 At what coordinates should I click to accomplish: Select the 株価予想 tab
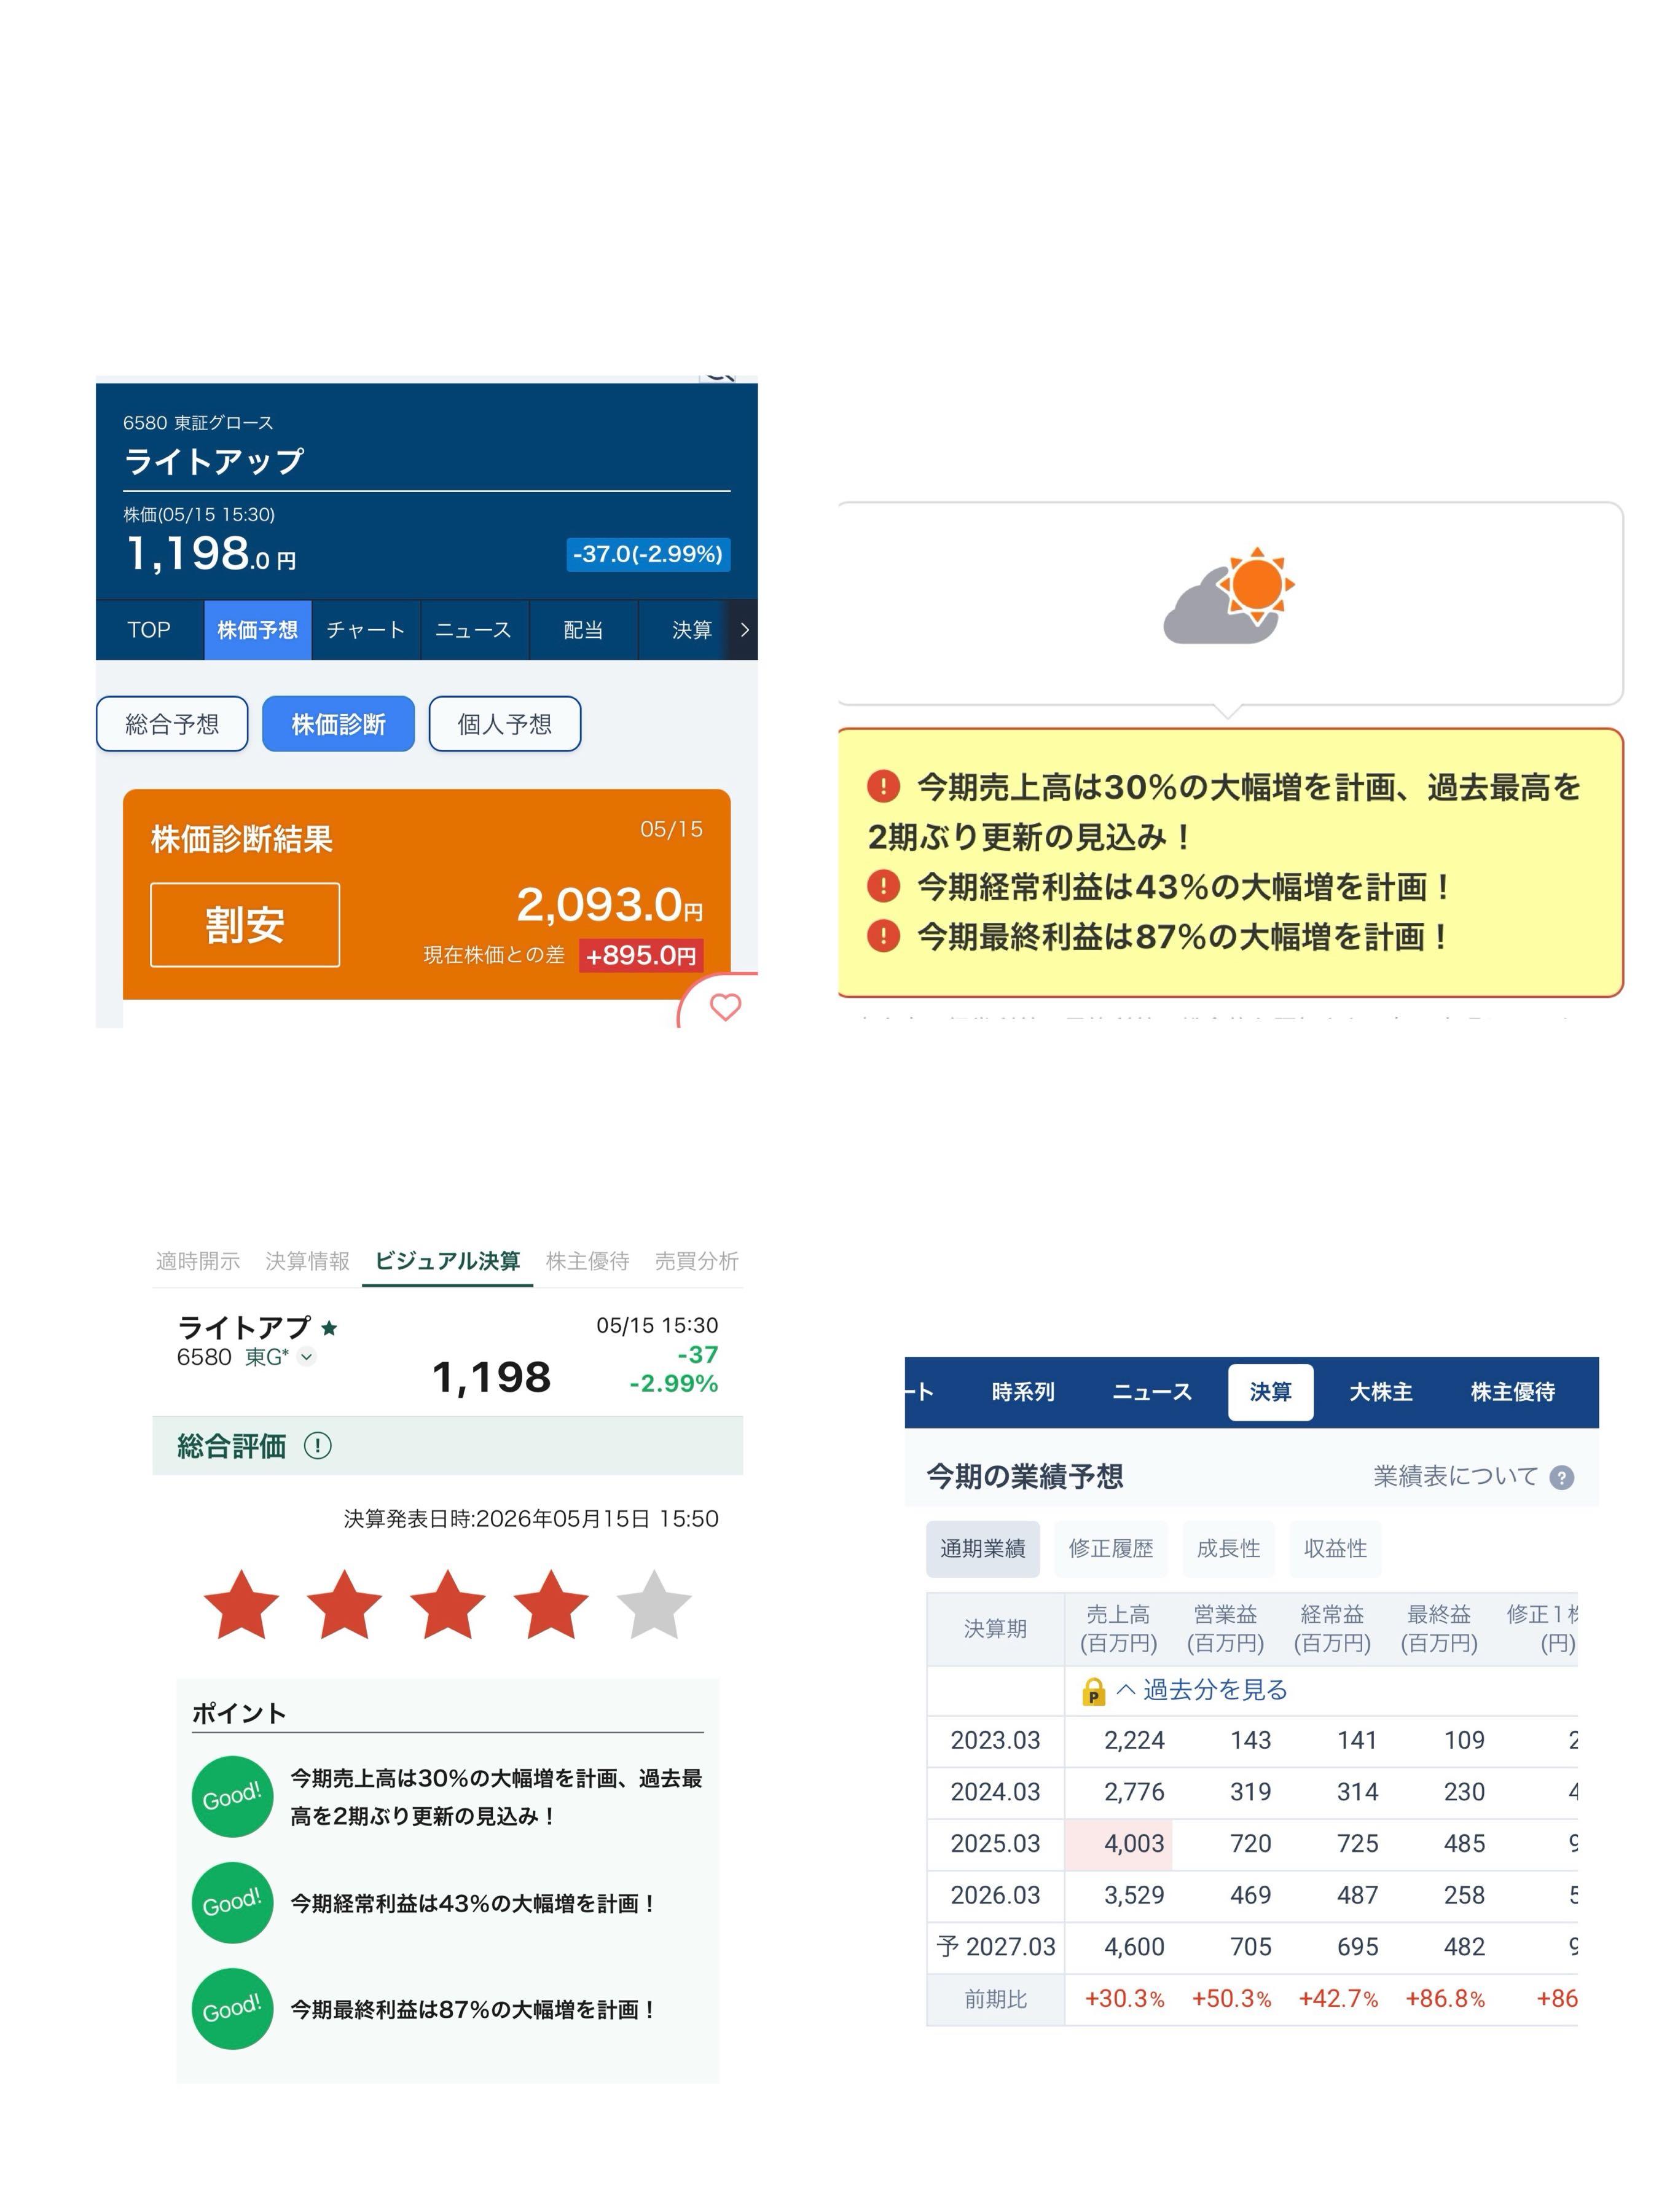tap(258, 630)
